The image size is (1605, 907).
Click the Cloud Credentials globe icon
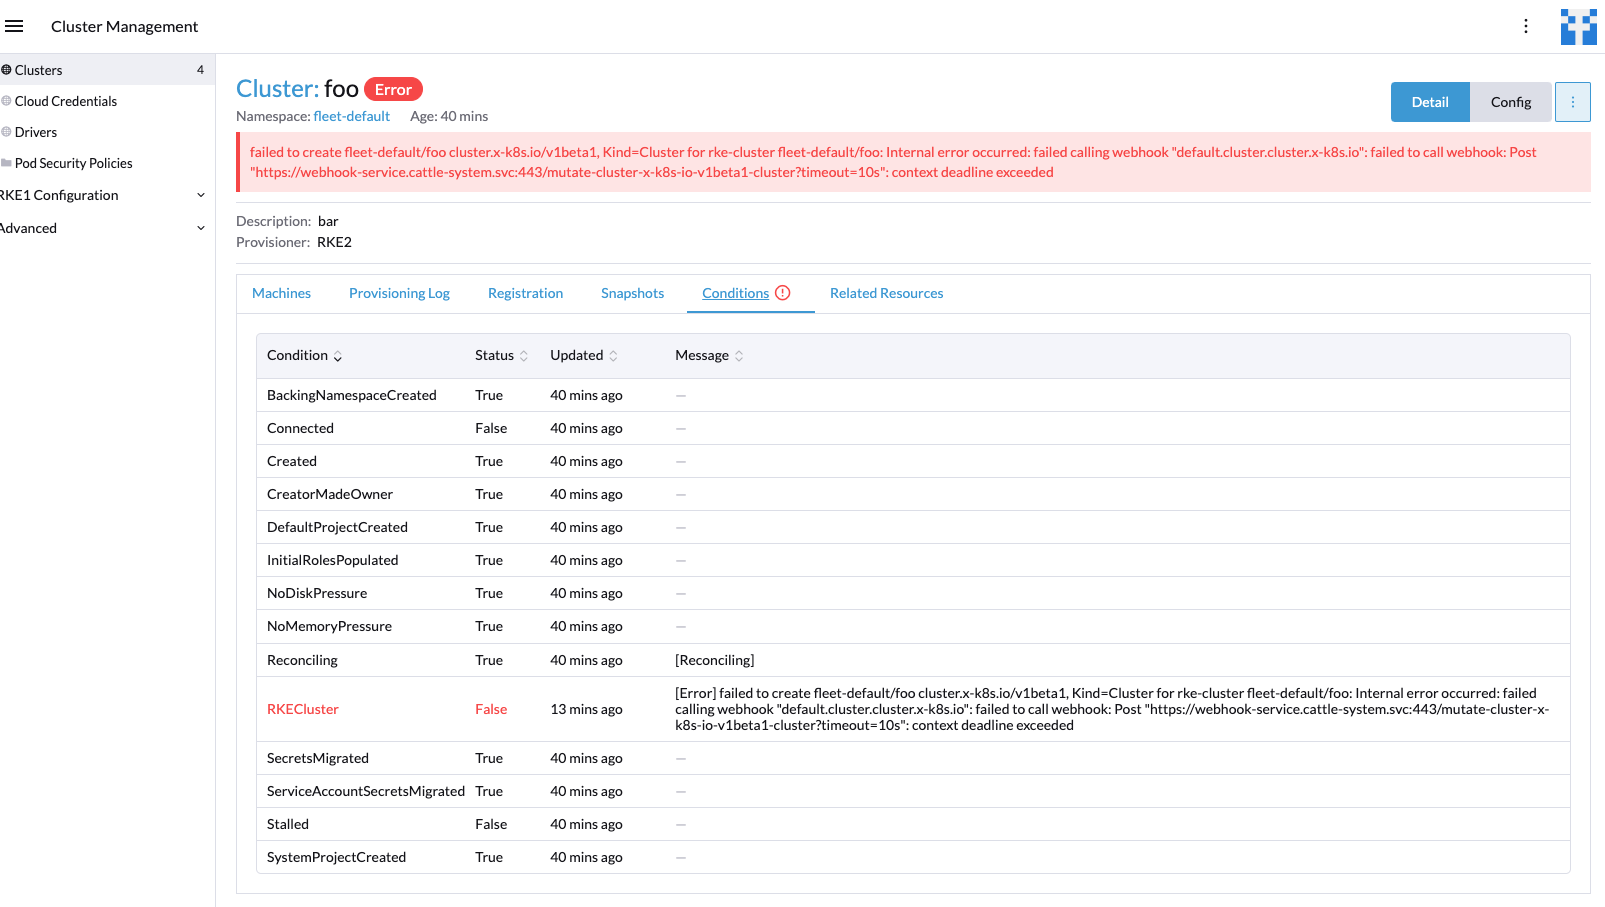point(6,101)
